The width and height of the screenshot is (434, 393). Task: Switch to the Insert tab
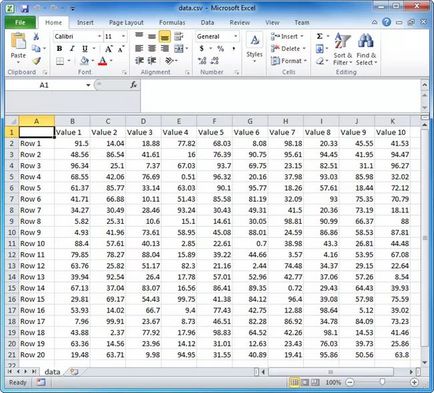click(85, 22)
